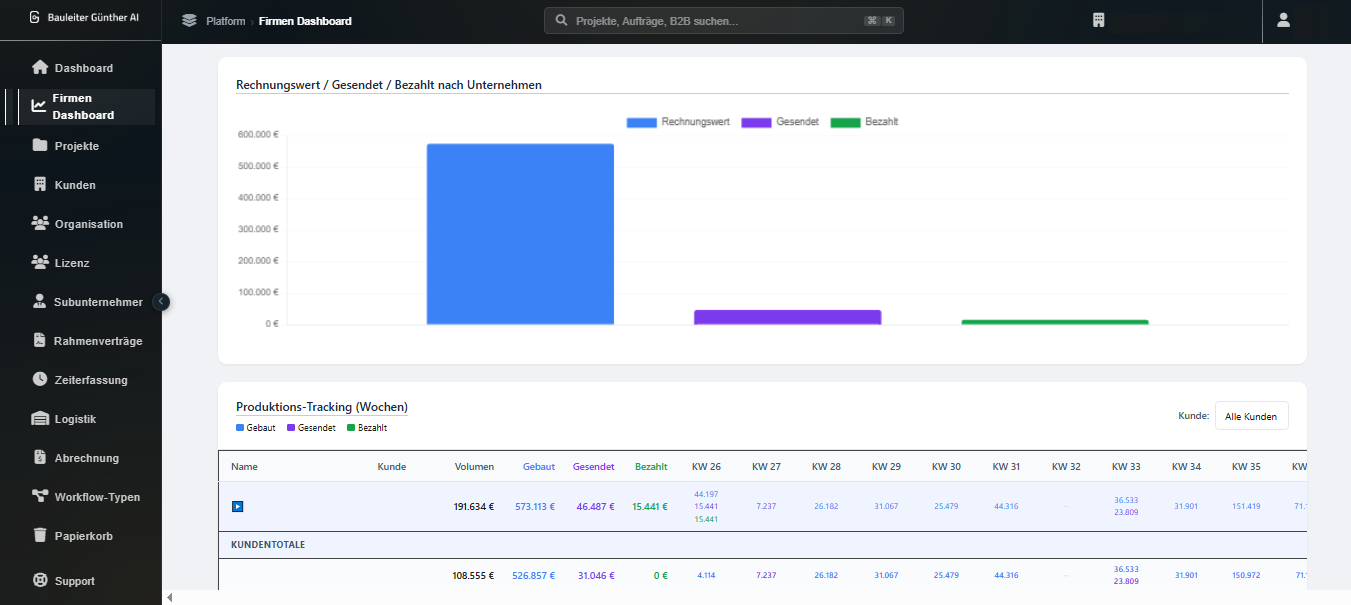Toggle Gesendet legend in bar chart
This screenshot has height=605, width=1351.
tap(780, 122)
